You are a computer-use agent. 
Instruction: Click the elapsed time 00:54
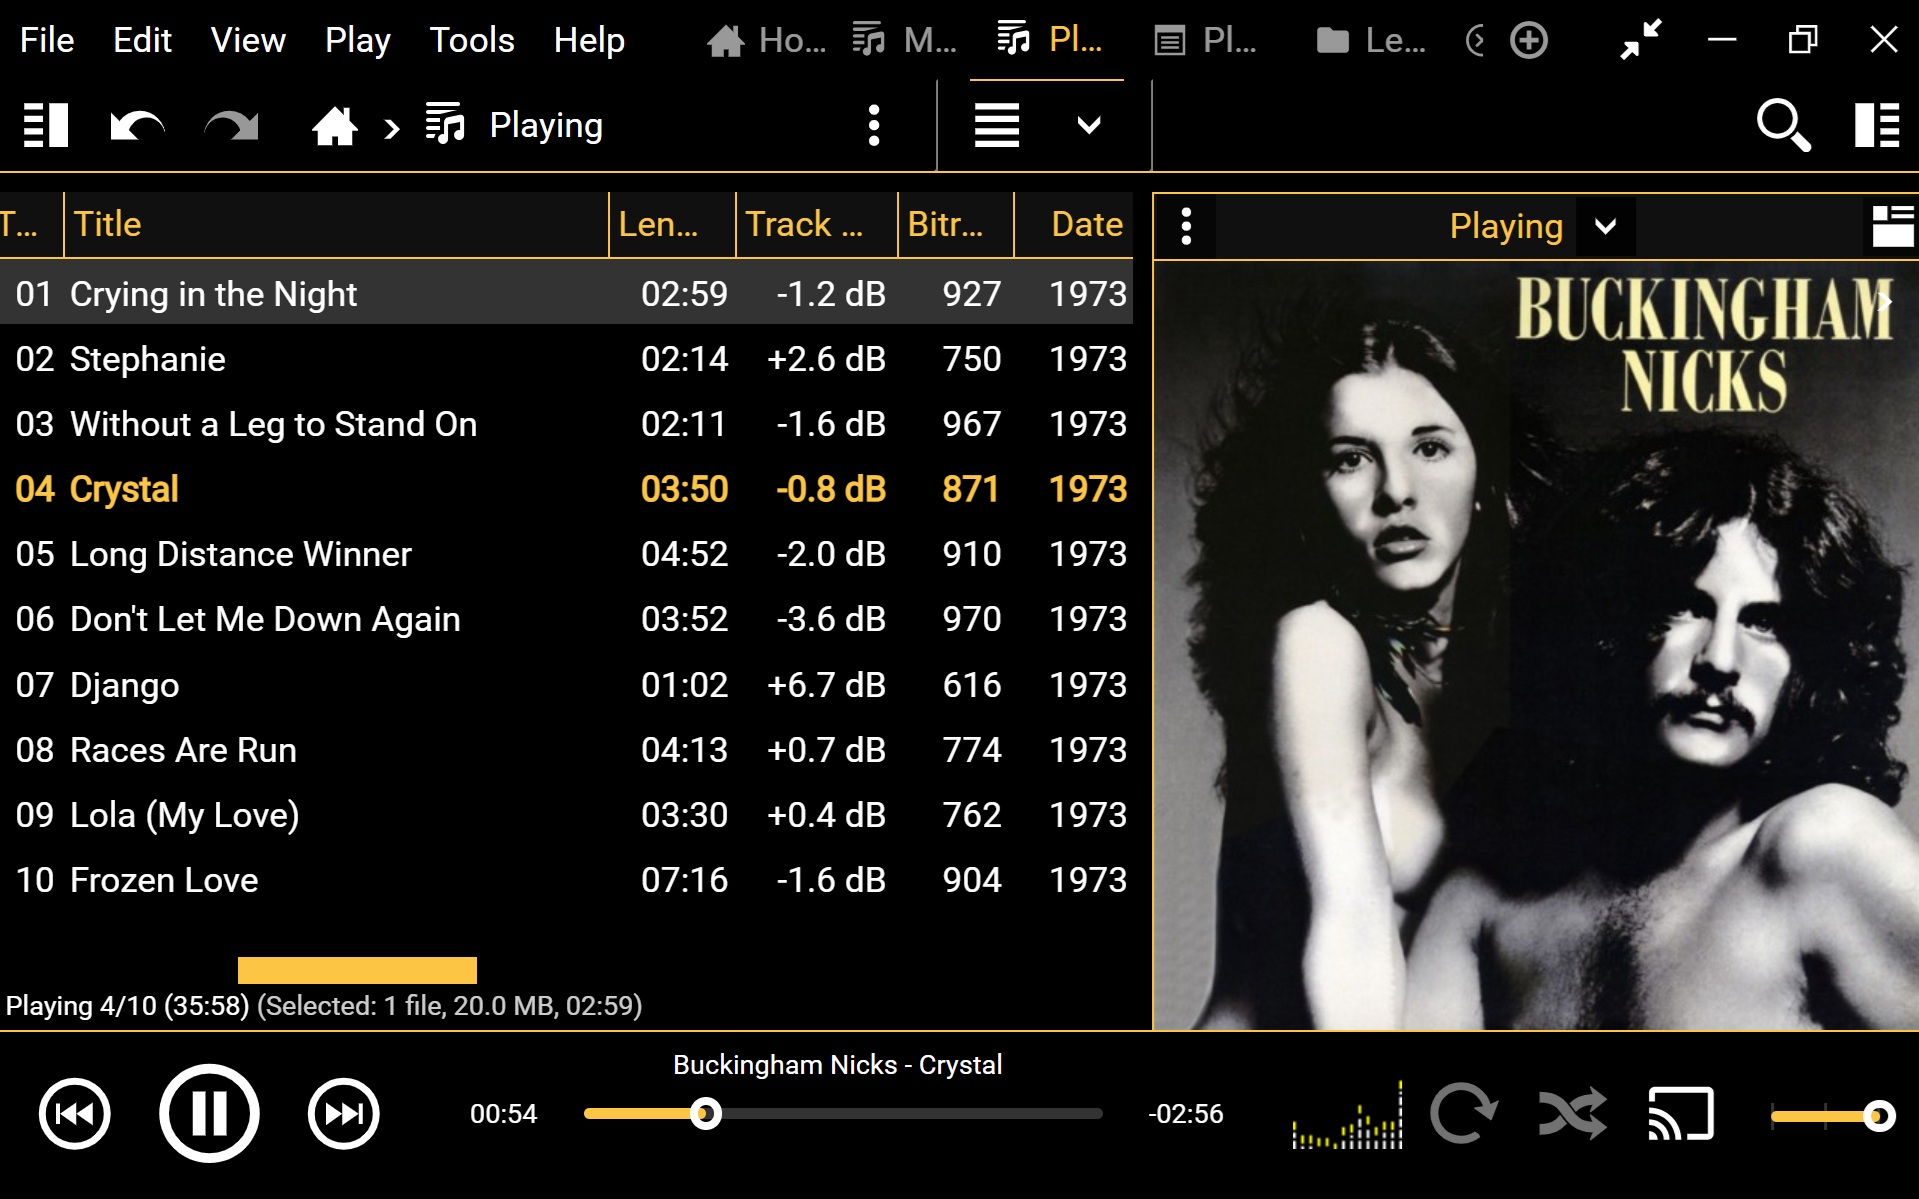(503, 1113)
